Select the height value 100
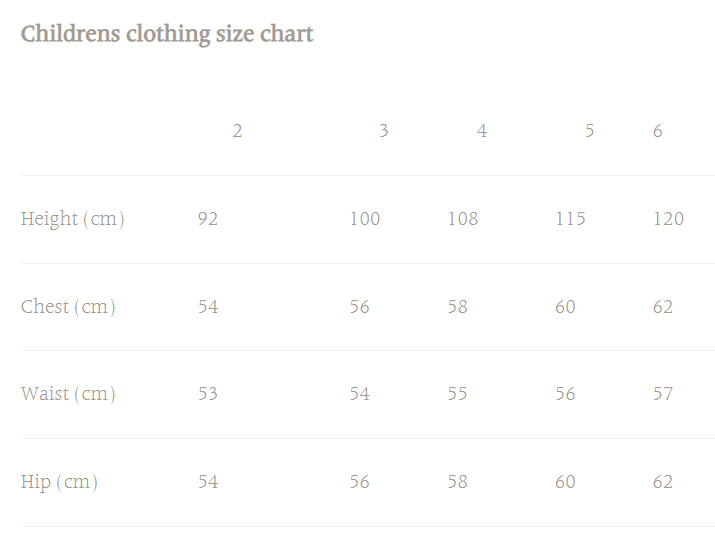This screenshot has height=533, width=715. [365, 219]
